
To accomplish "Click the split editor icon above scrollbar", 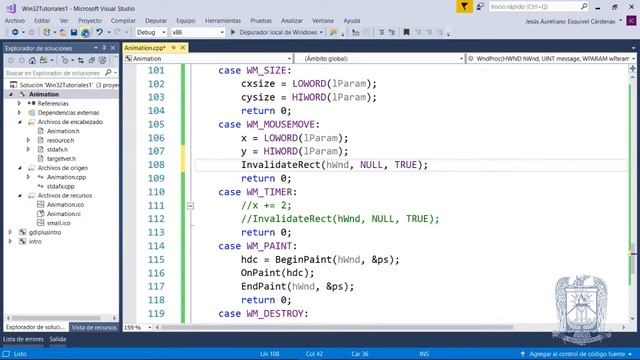I will point(633,69).
